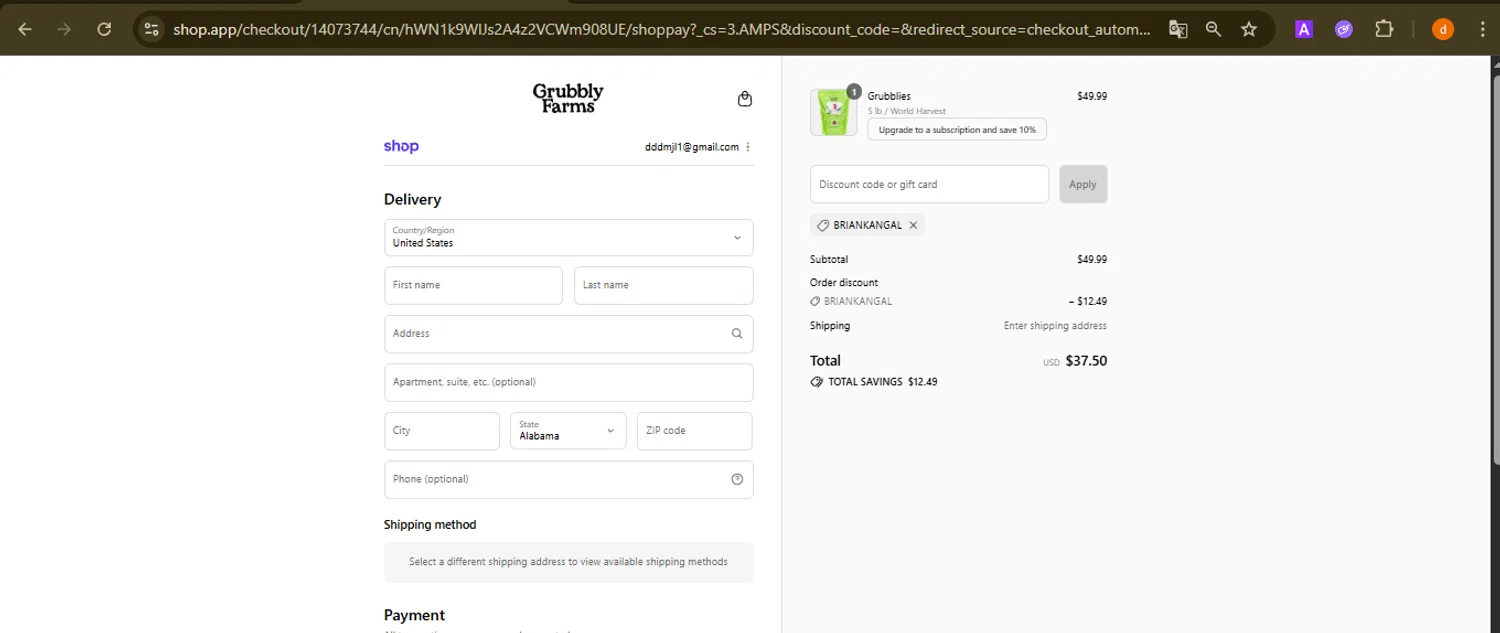Click the browser URL address bar
Image resolution: width=1500 pixels, height=633 pixels.
pos(660,29)
